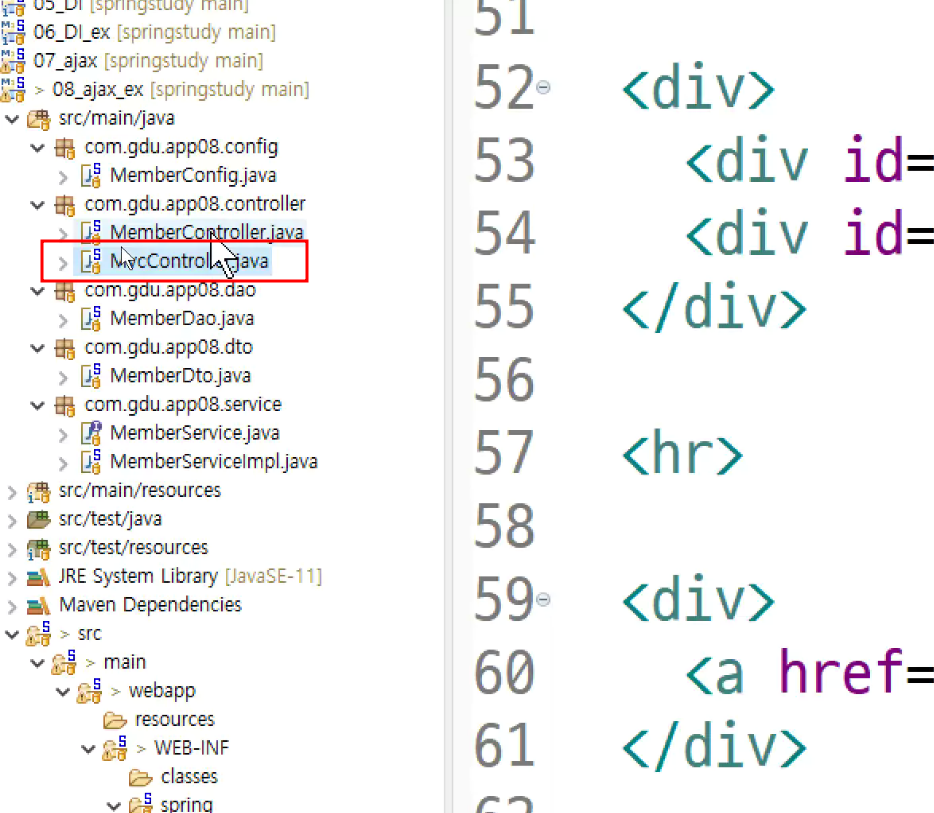Click the closing </div> on line 55
Screen dimensions: 934x813
pyautogui.click(x=714, y=307)
